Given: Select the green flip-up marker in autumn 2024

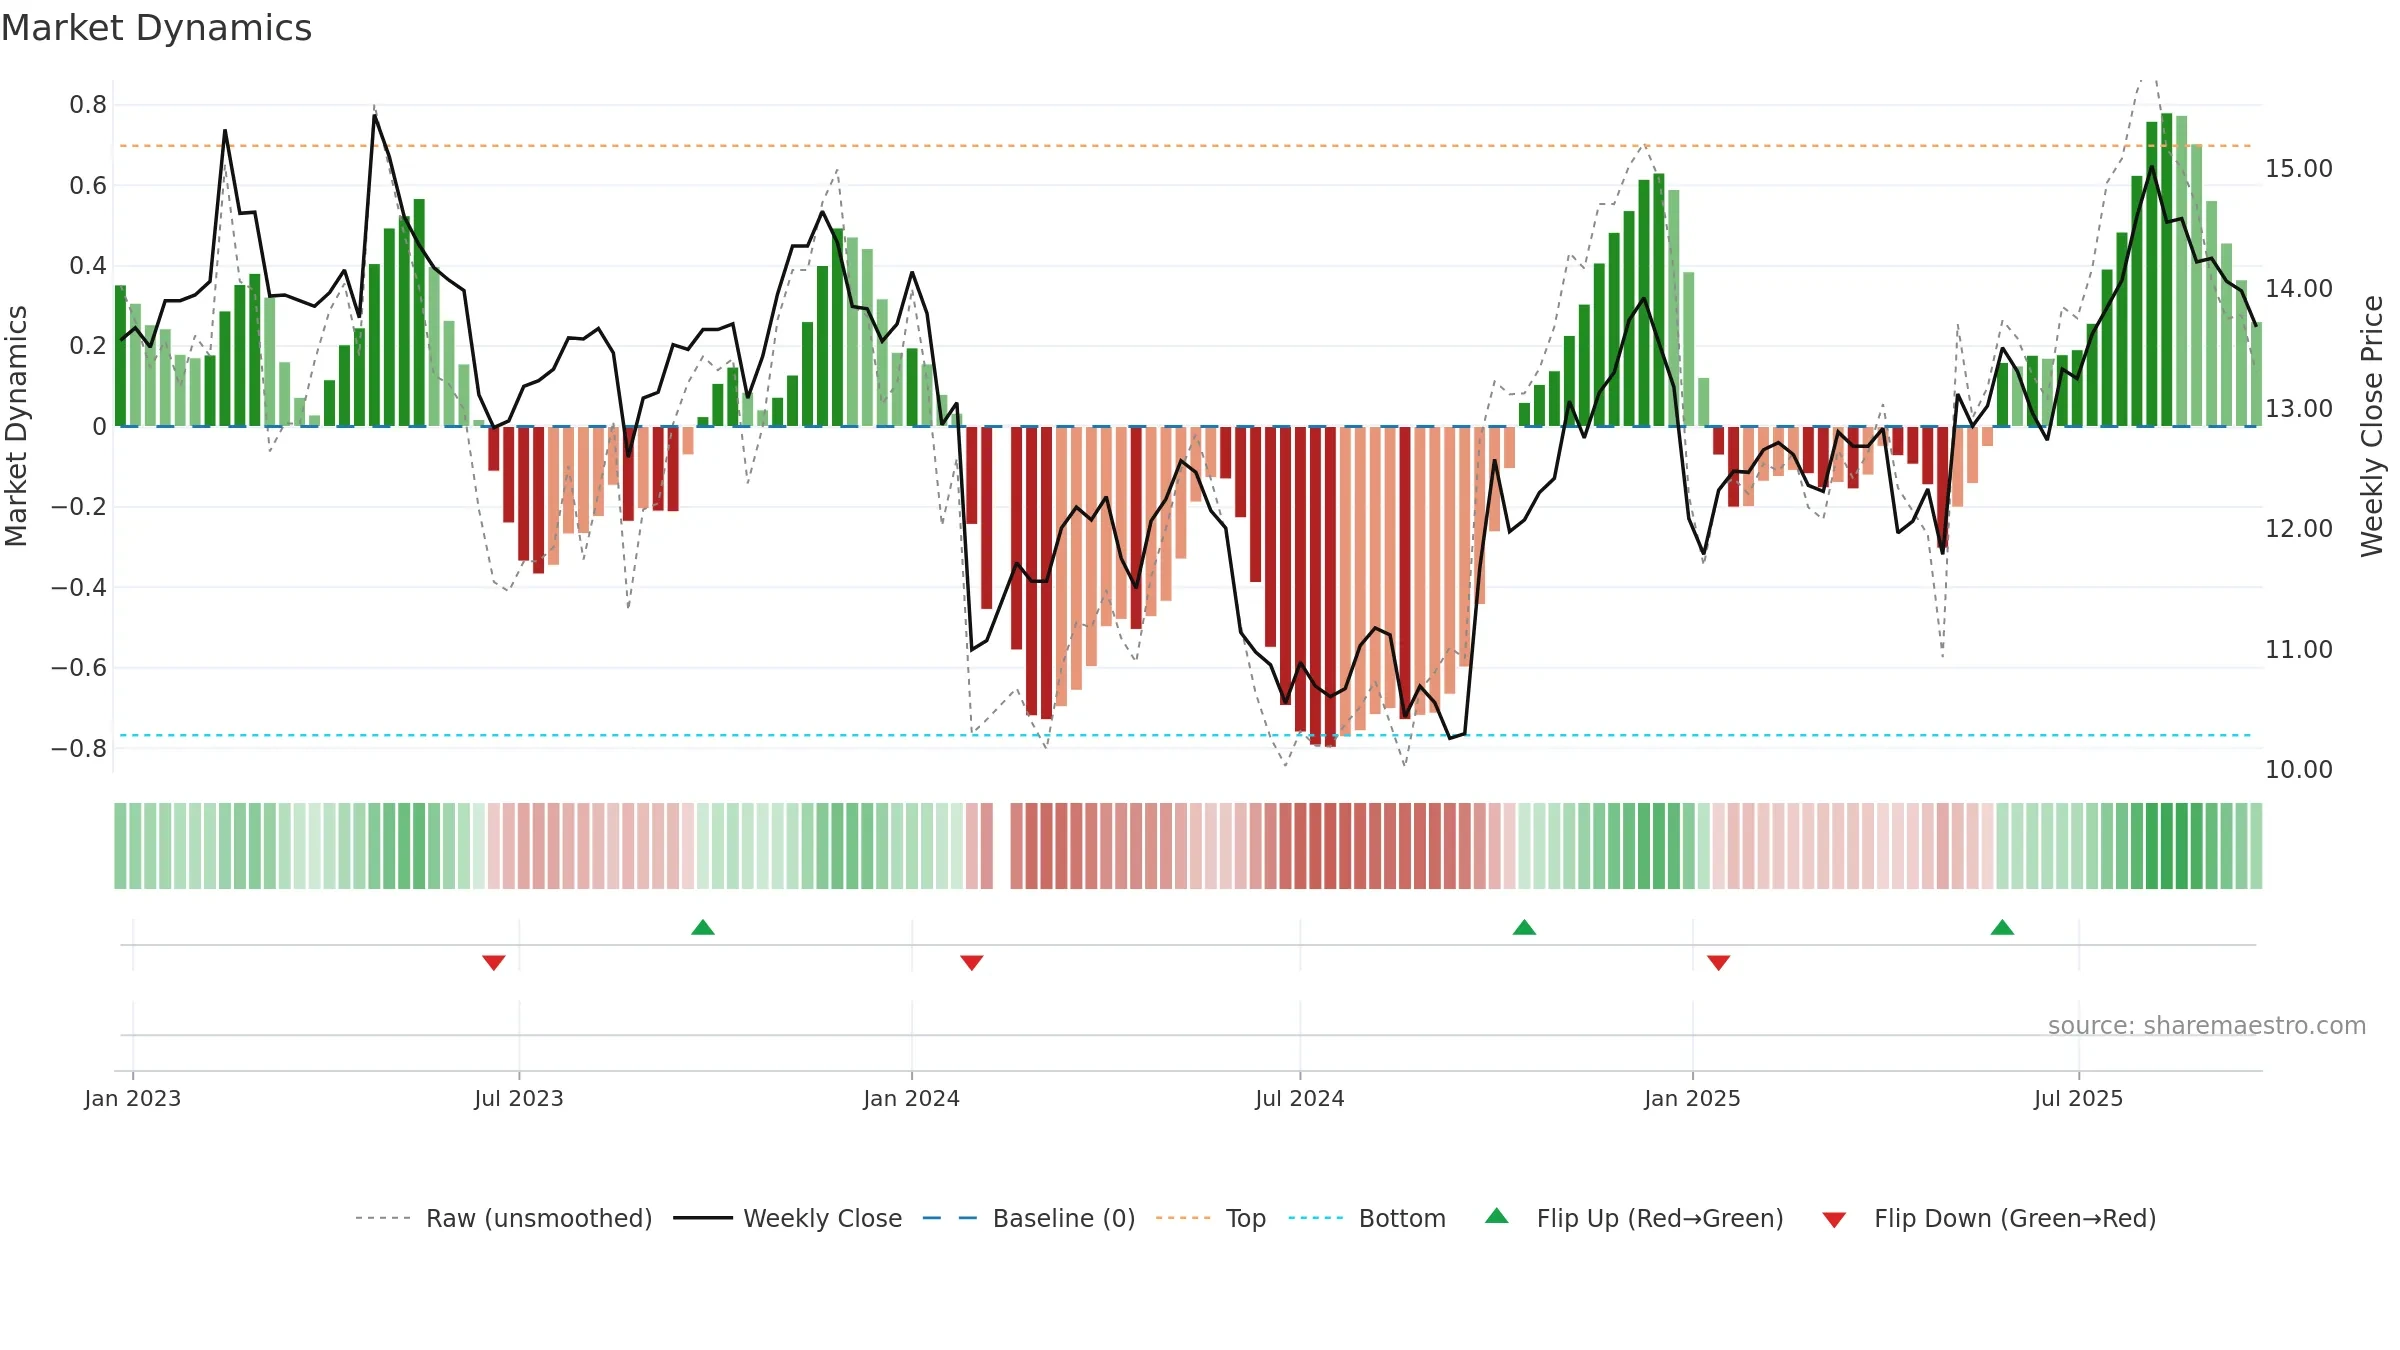Looking at the screenshot, I should (1524, 927).
